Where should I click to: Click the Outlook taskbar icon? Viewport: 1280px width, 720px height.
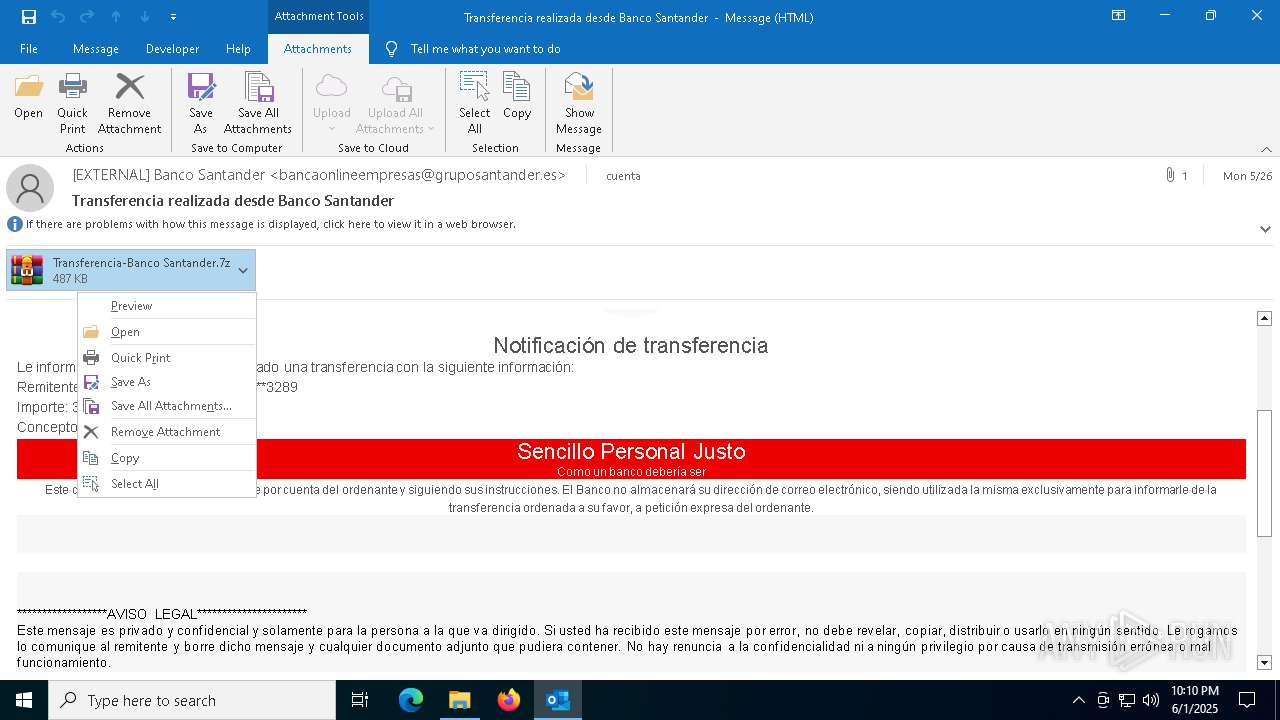pyautogui.click(x=557, y=700)
